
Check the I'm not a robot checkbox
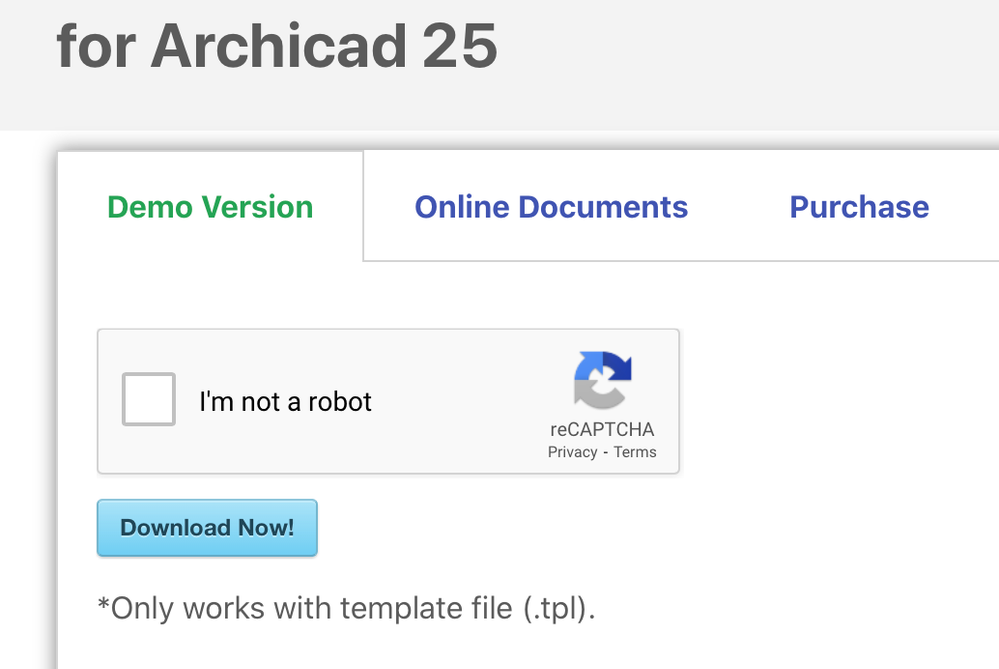tap(148, 399)
